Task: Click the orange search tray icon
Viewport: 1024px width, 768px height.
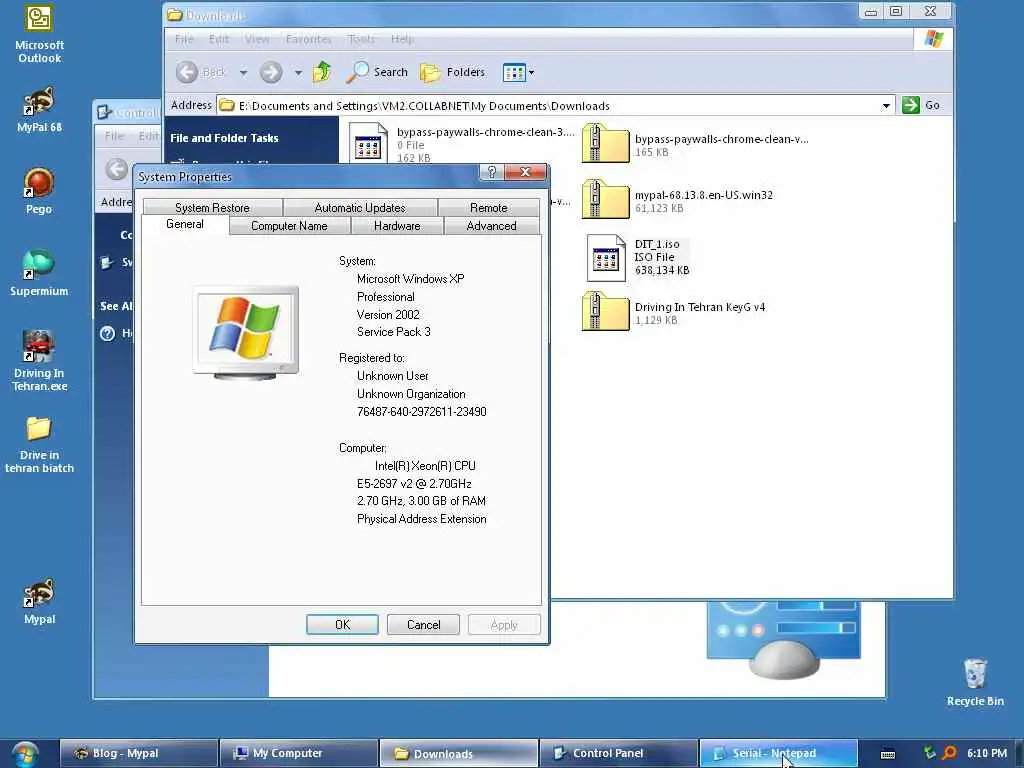Action: pyautogui.click(x=950, y=753)
